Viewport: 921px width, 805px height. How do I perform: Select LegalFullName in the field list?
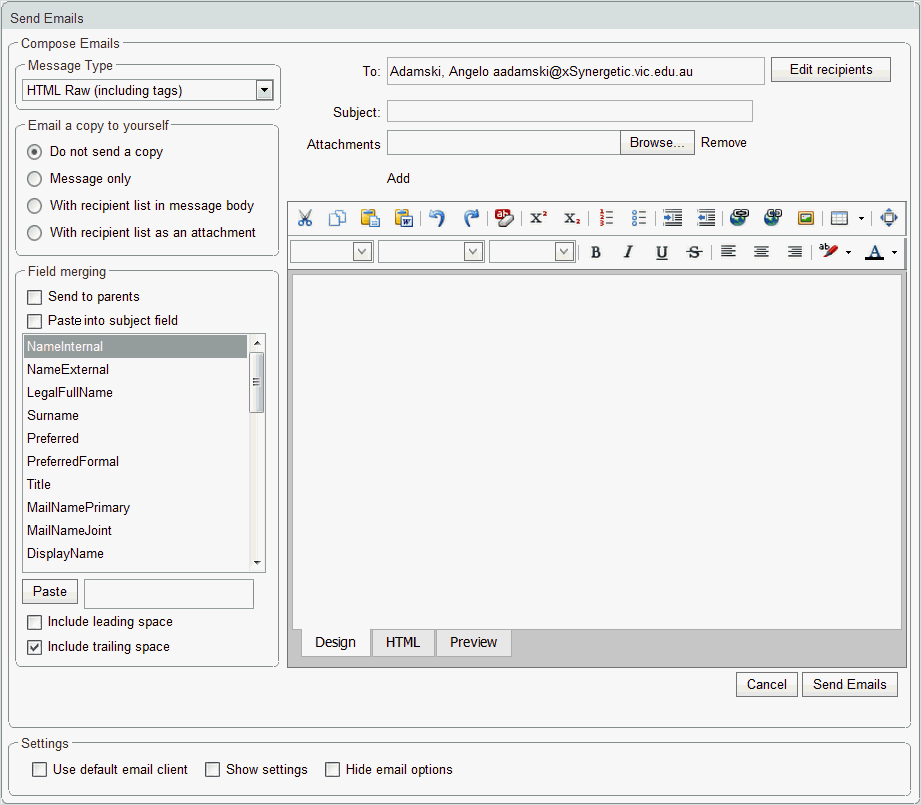[x=135, y=392]
